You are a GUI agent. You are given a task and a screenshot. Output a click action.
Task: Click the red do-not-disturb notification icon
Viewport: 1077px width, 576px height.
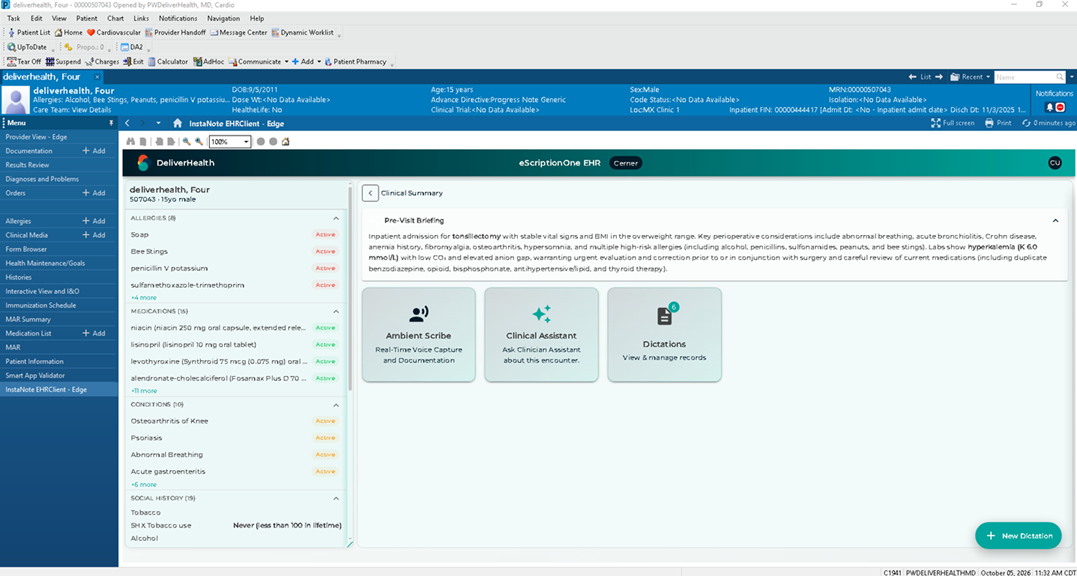[1060, 108]
